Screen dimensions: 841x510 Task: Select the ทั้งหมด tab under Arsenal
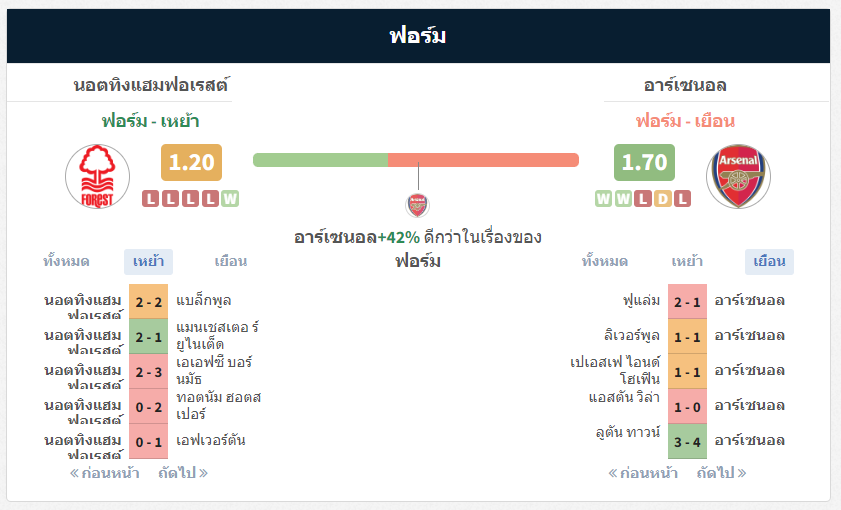605,262
